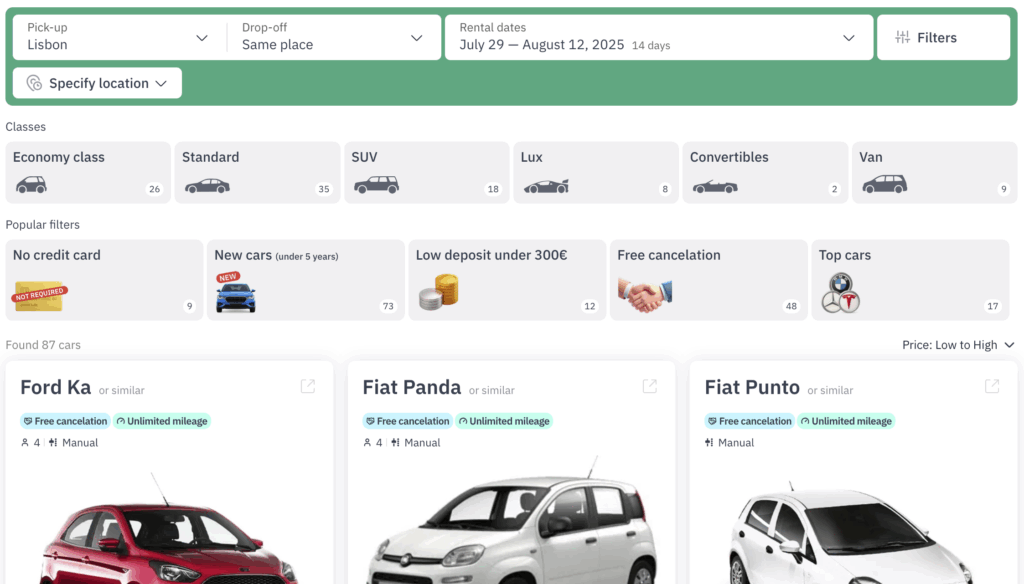Click Free cancelation badge on Fiat Panda
Image resolution: width=1024 pixels, height=584 pixels.
pos(407,421)
